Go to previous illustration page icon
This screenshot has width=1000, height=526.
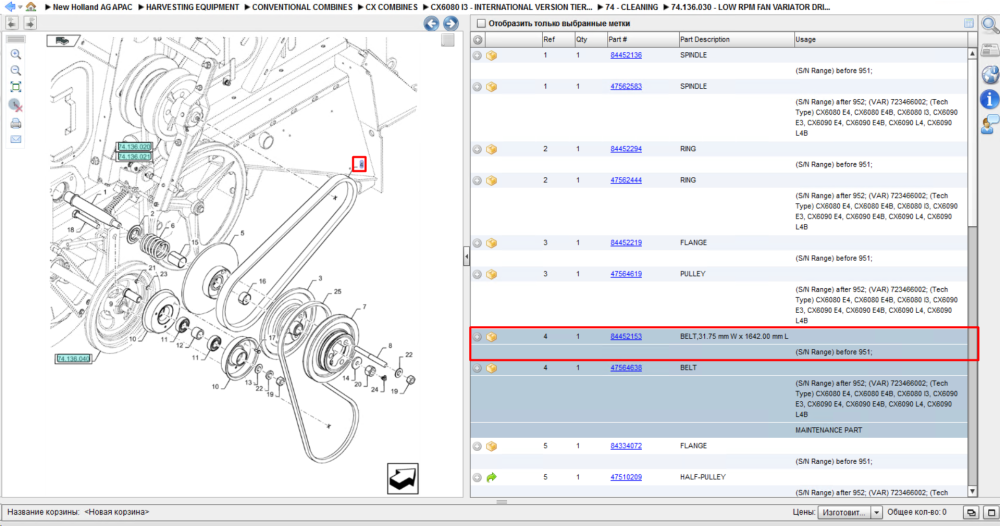12,23
